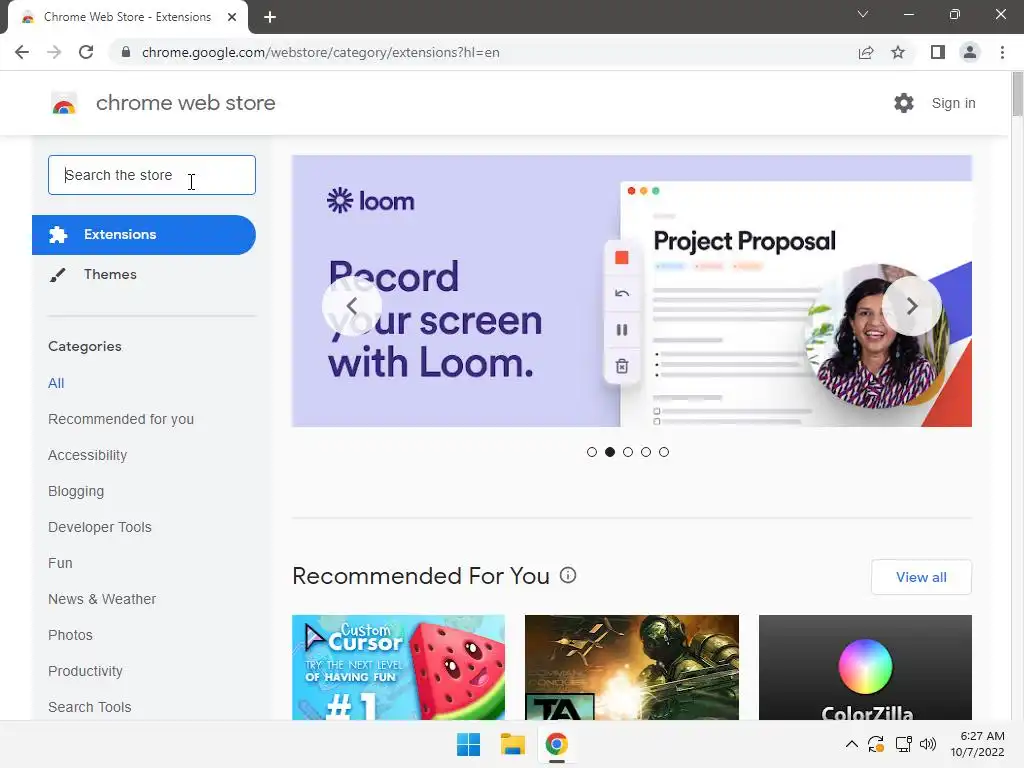Open the Photos category
This screenshot has height=768, width=1024.
(71, 635)
